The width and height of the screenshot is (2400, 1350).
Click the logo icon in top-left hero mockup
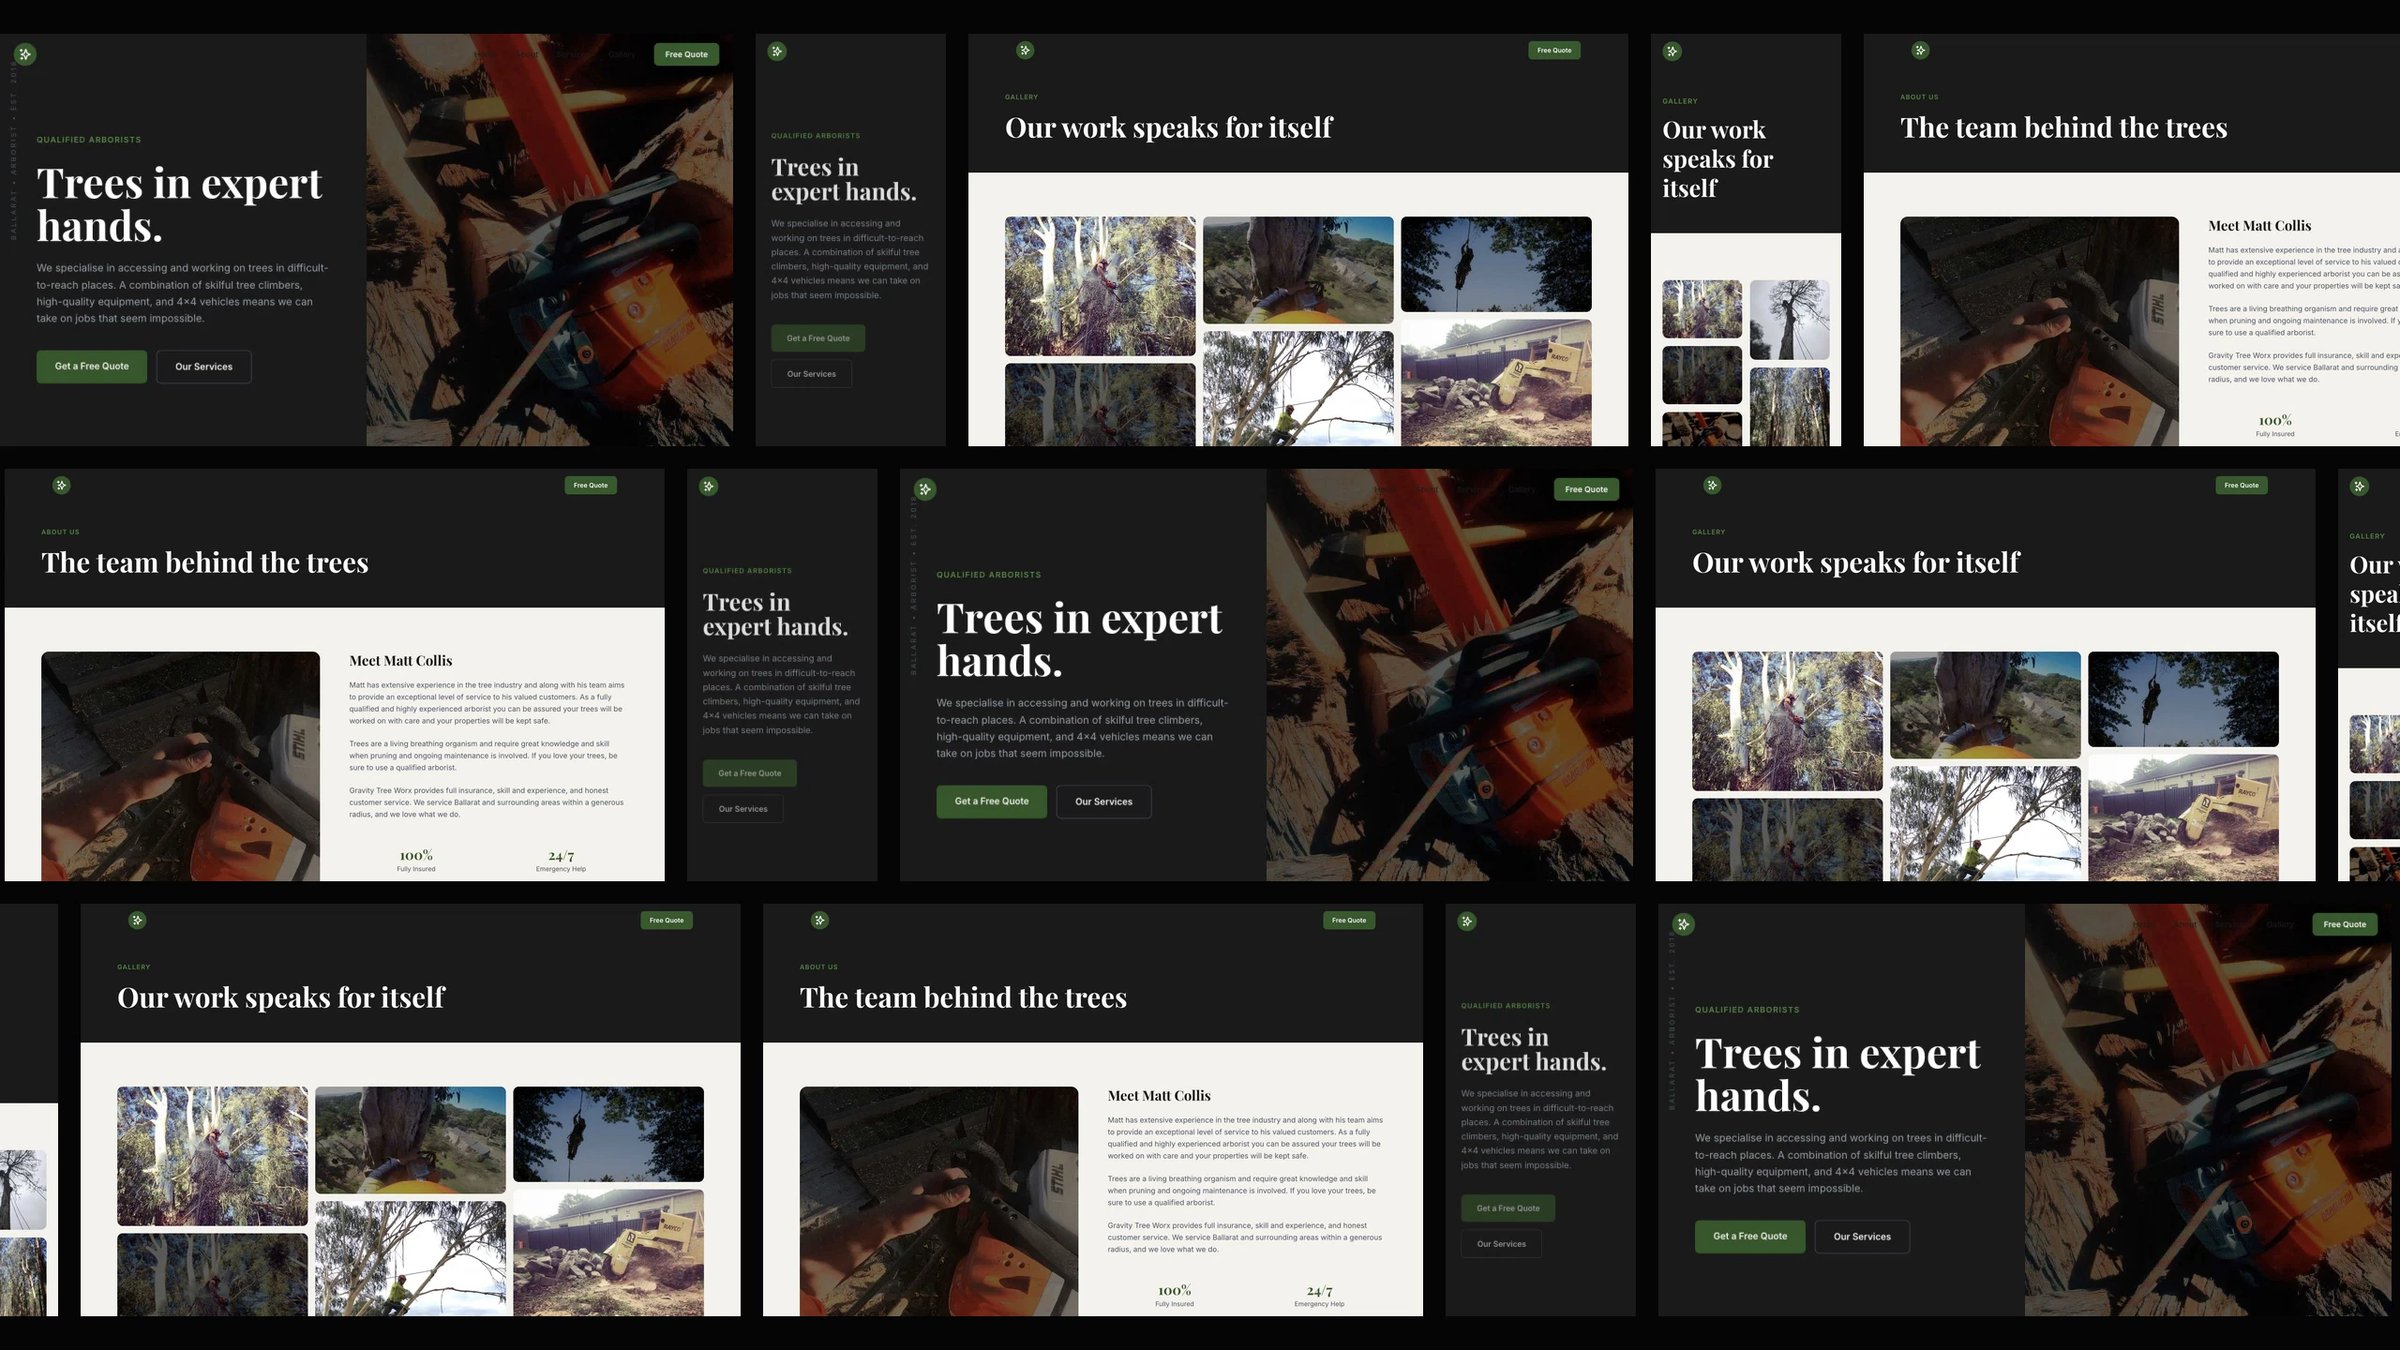[25, 54]
